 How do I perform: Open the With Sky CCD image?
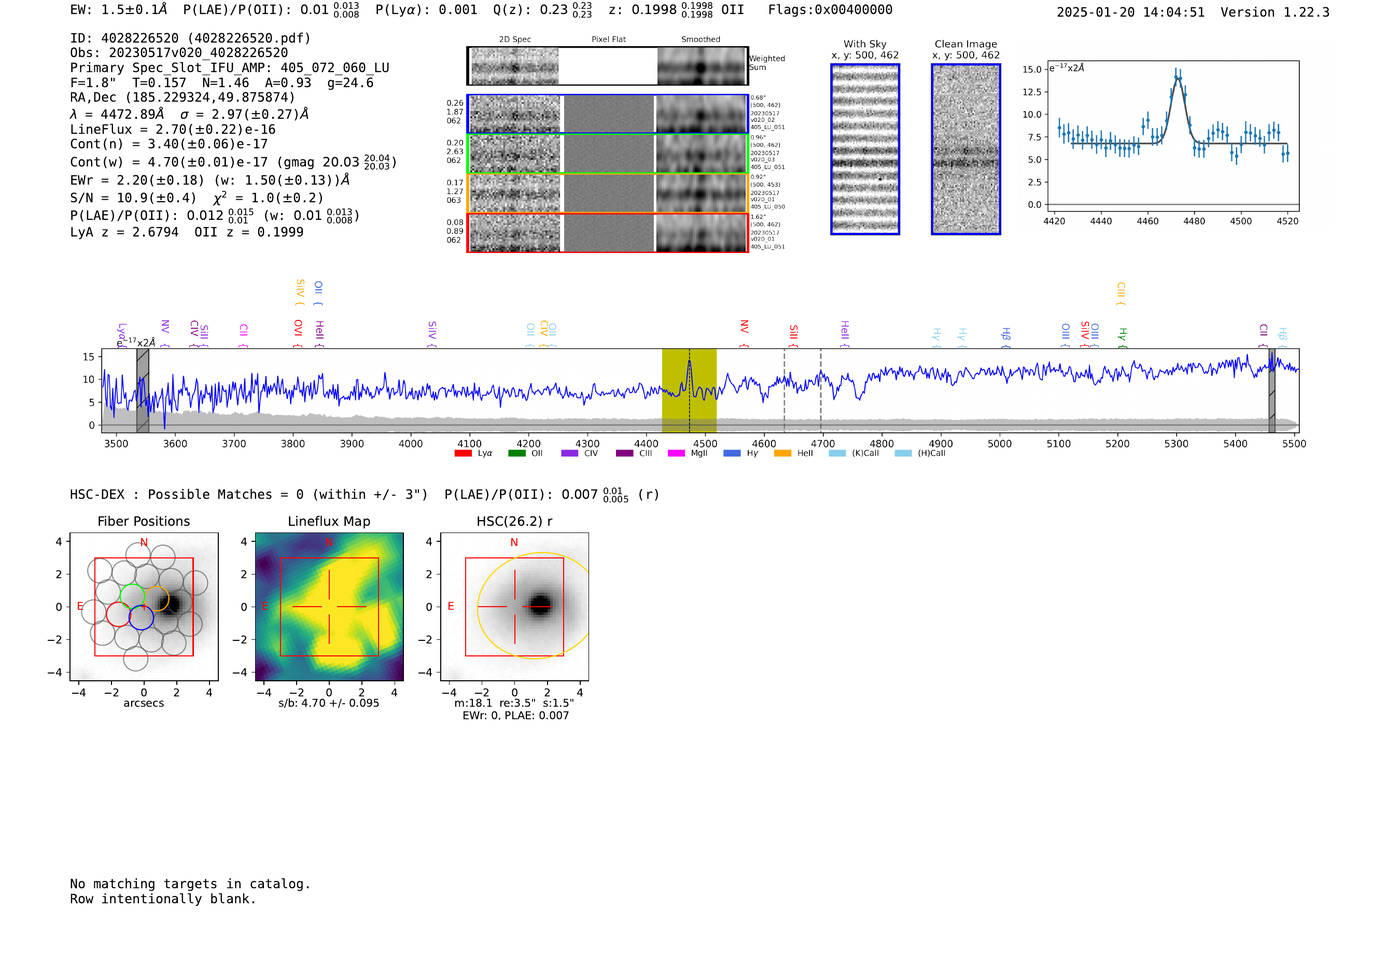(x=865, y=149)
